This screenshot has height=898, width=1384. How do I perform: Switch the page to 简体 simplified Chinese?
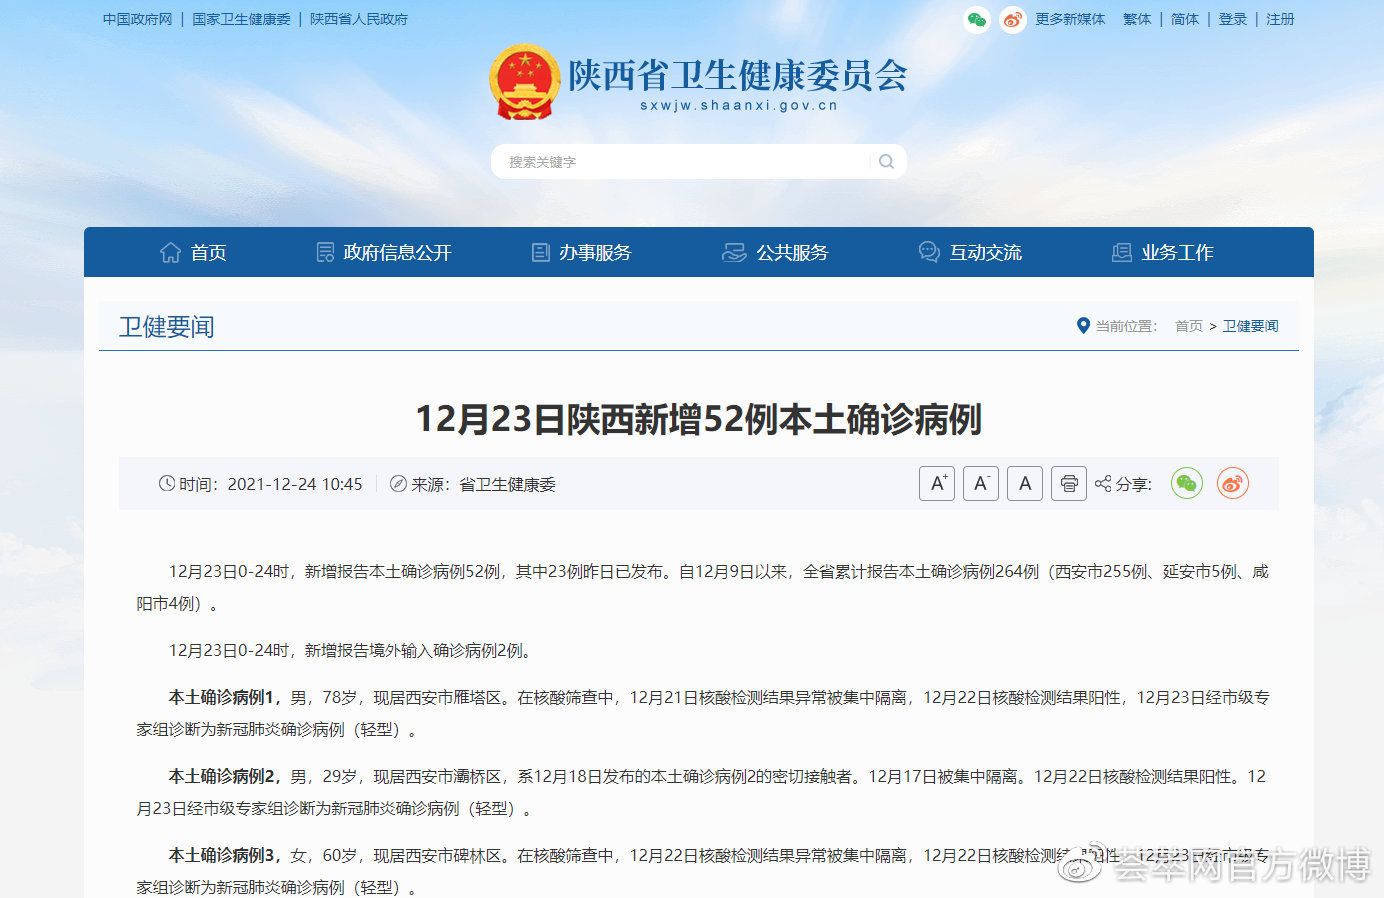click(x=1184, y=19)
